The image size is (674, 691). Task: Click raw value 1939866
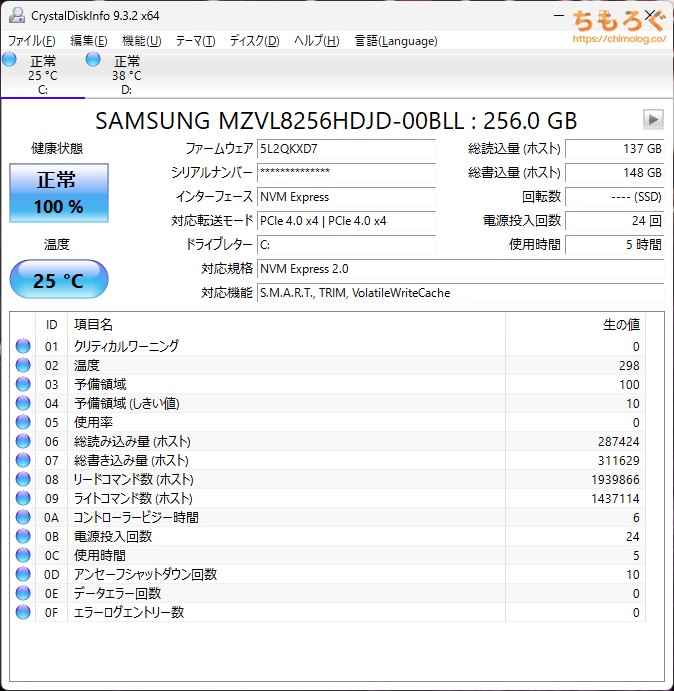[x=615, y=479]
